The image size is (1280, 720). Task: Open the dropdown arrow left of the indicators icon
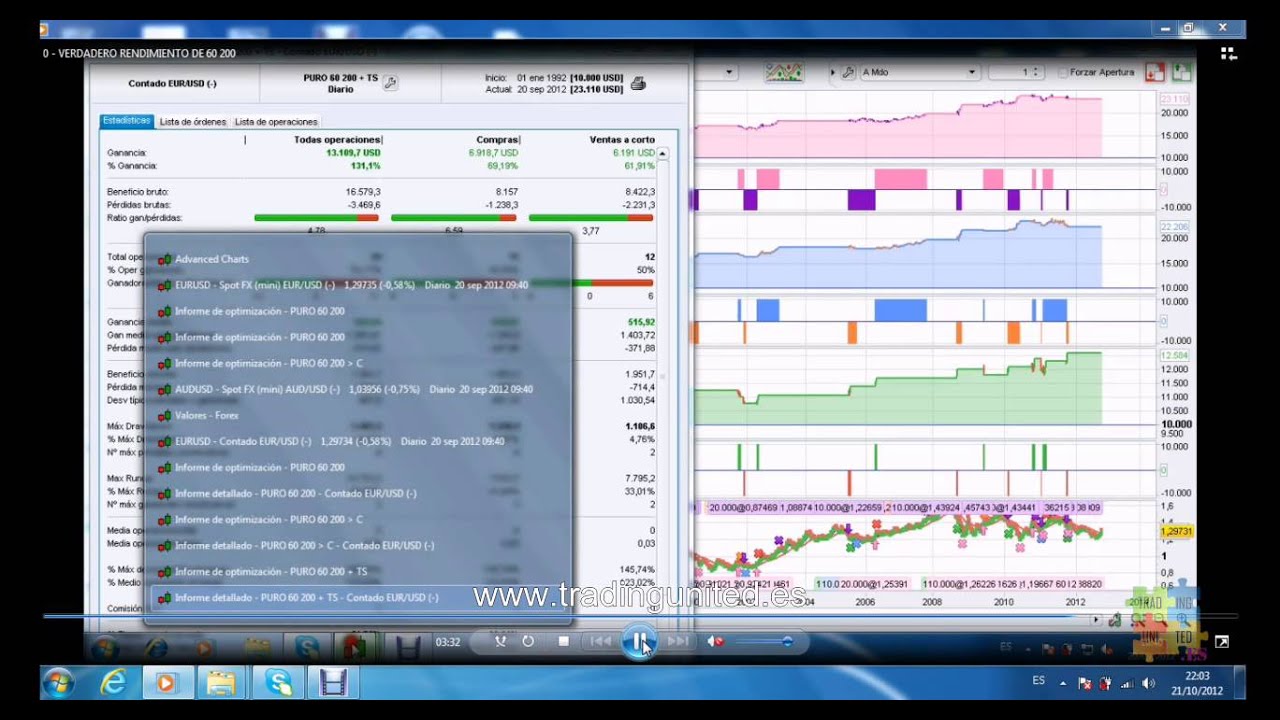pyautogui.click(x=730, y=72)
